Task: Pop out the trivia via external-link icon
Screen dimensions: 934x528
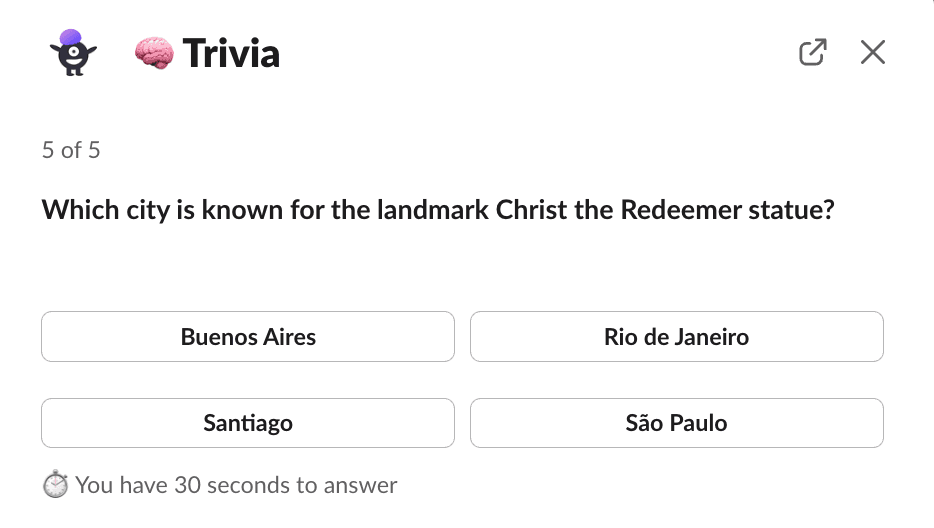Action: [x=812, y=52]
